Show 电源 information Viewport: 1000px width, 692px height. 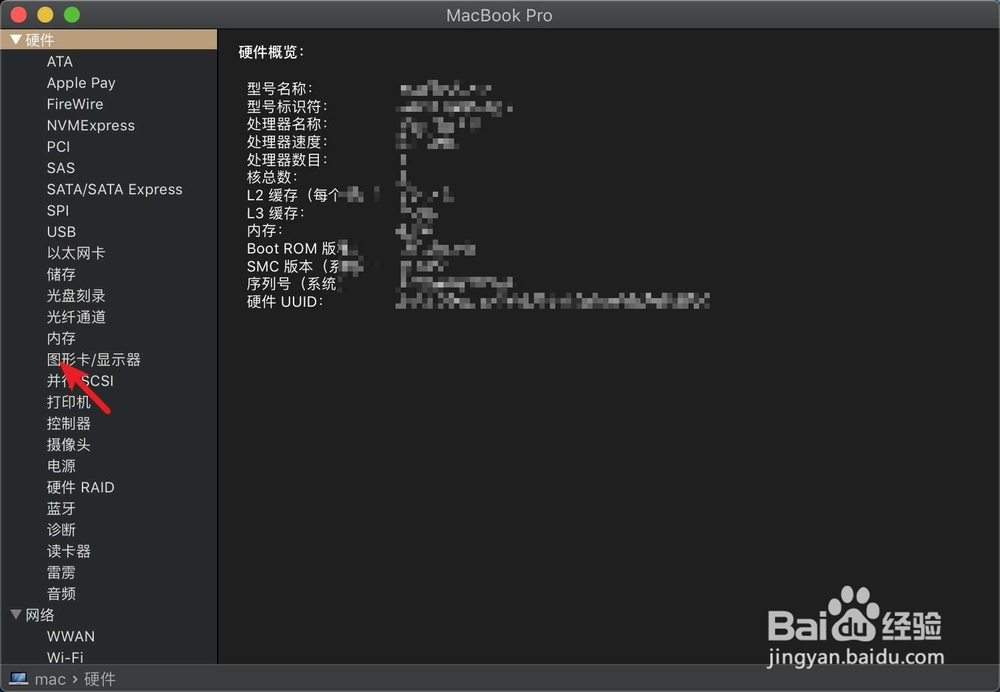coord(61,466)
